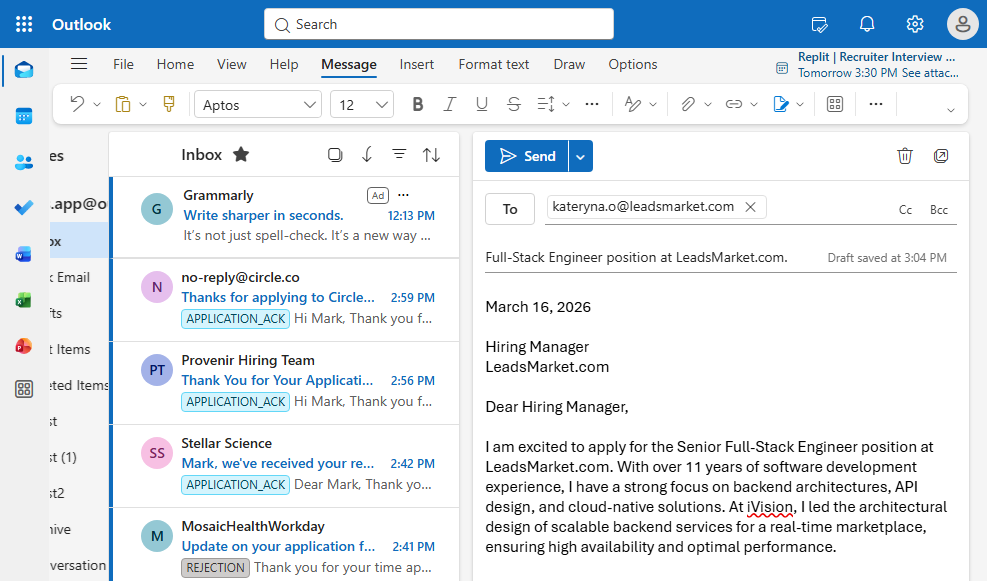The width and height of the screenshot is (987, 582).
Task: Switch to the Insert ribbon tab
Action: pos(417,64)
